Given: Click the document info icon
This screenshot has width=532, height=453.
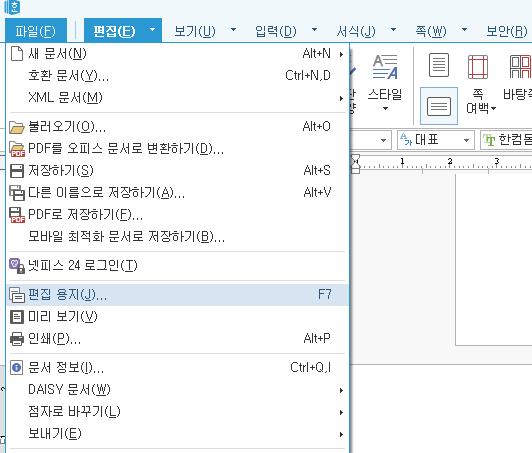Looking at the screenshot, I should click(17, 367).
